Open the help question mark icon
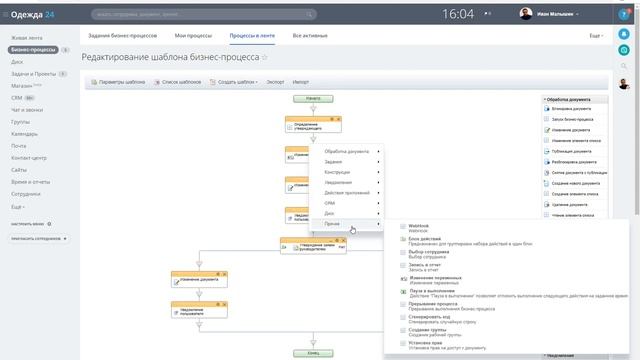 (623, 15)
